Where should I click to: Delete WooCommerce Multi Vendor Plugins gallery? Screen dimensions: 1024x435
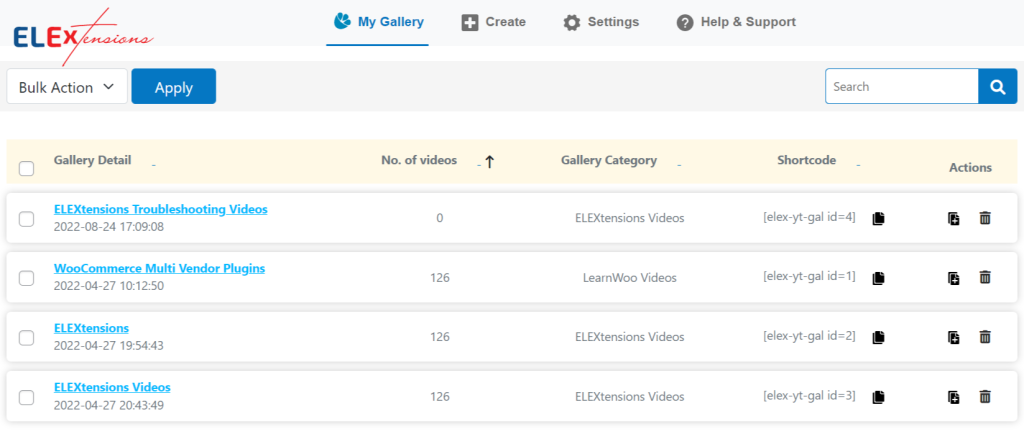[x=985, y=278]
